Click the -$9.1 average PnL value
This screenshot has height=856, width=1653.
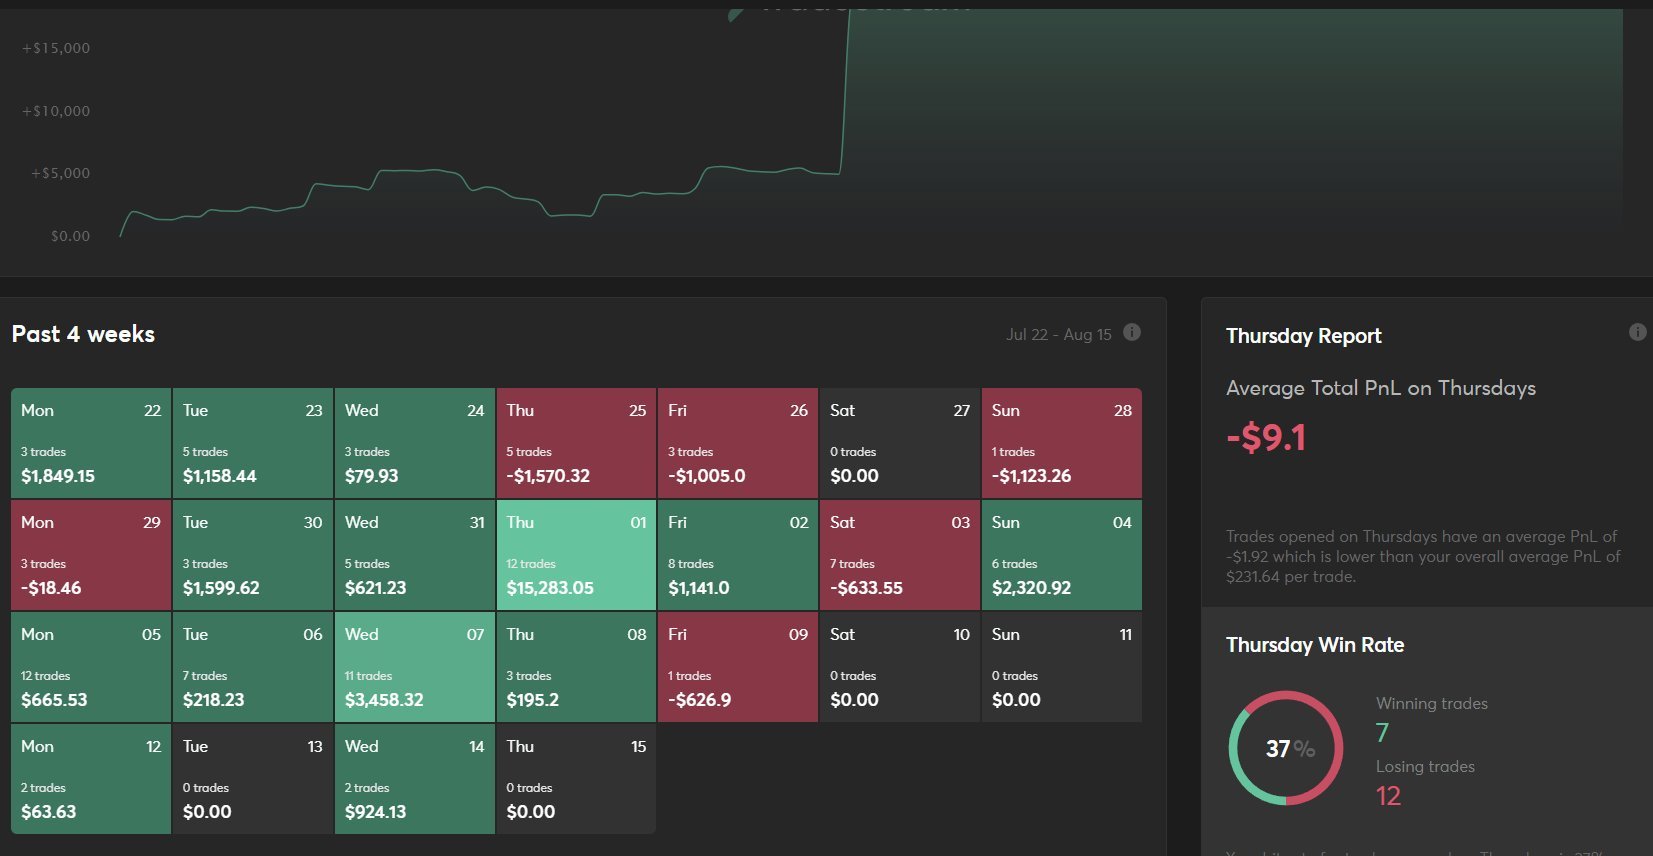point(1266,438)
